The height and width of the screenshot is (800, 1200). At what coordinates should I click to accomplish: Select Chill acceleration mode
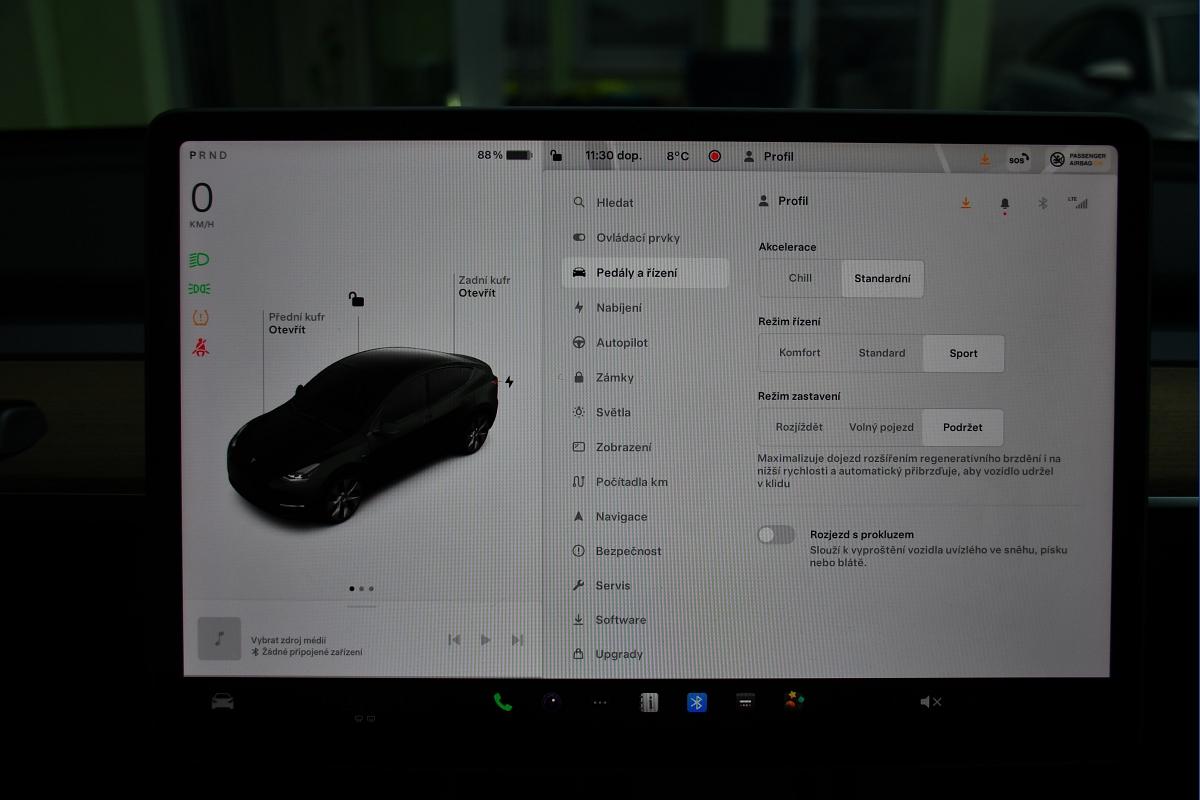(800, 278)
